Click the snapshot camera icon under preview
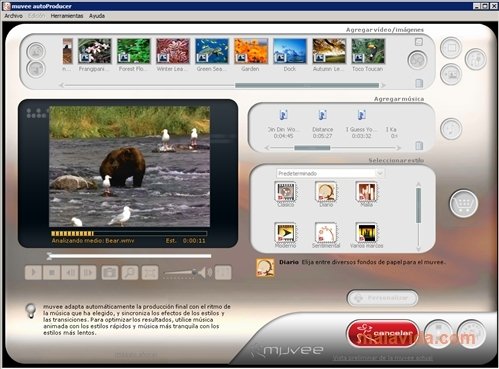Image resolution: width=499 pixels, height=369 pixels. (110, 272)
